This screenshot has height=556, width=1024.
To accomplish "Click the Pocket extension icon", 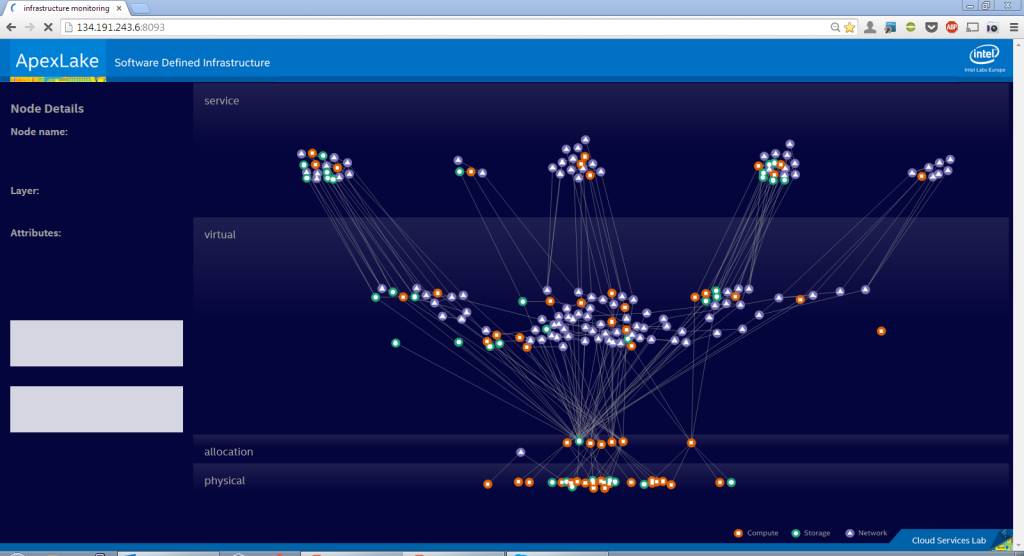I will (x=932, y=27).
